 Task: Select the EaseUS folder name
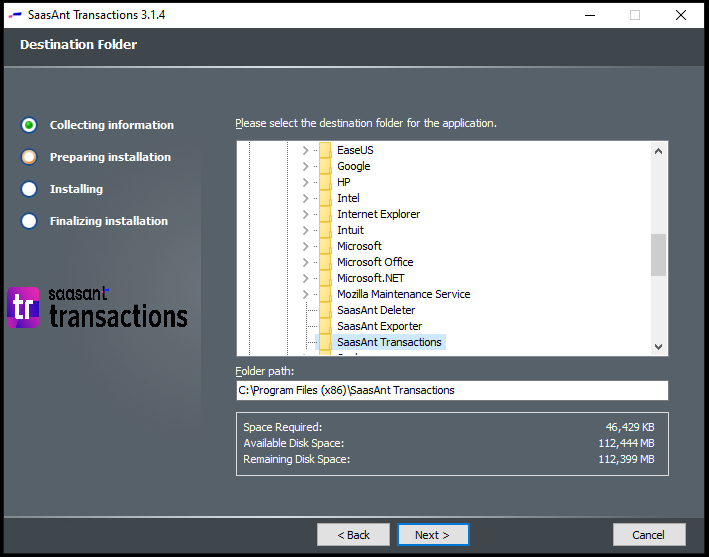(x=355, y=150)
